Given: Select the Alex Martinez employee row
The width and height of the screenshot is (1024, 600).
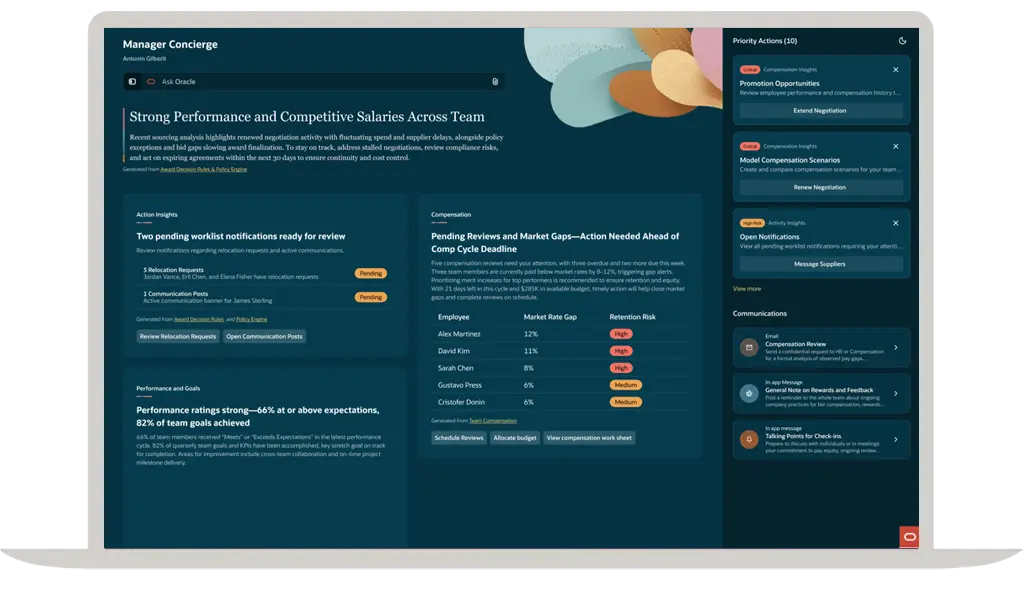Looking at the screenshot, I should [560, 334].
